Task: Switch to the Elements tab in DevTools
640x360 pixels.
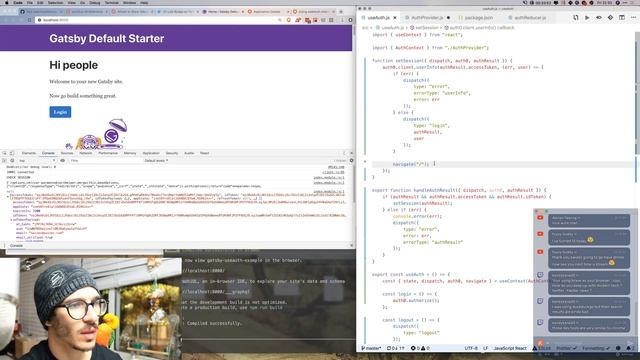Action: point(29,153)
